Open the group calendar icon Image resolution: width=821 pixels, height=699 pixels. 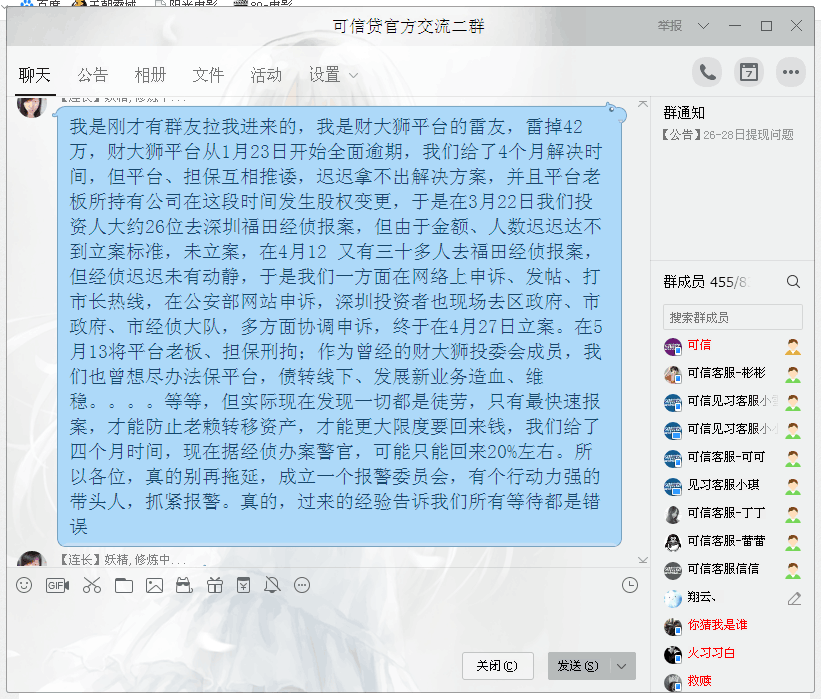point(748,72)
